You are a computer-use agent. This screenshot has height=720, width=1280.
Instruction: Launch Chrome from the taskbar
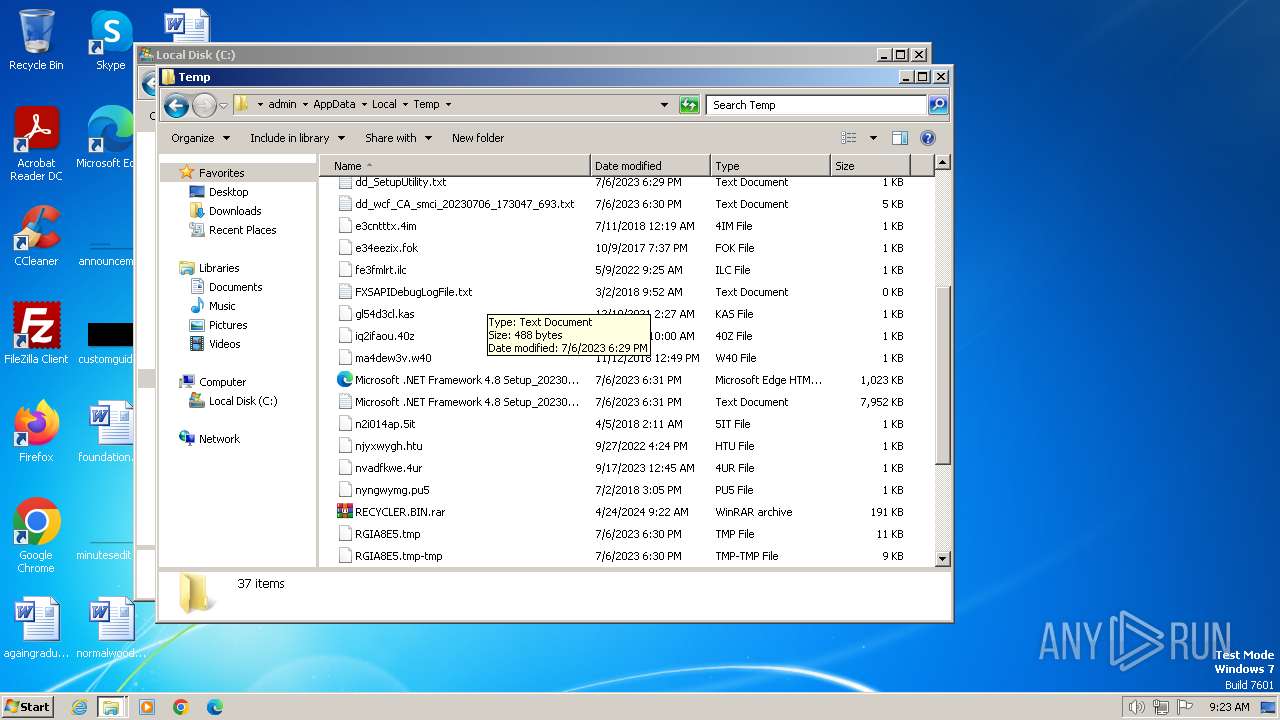pos(181,707)
